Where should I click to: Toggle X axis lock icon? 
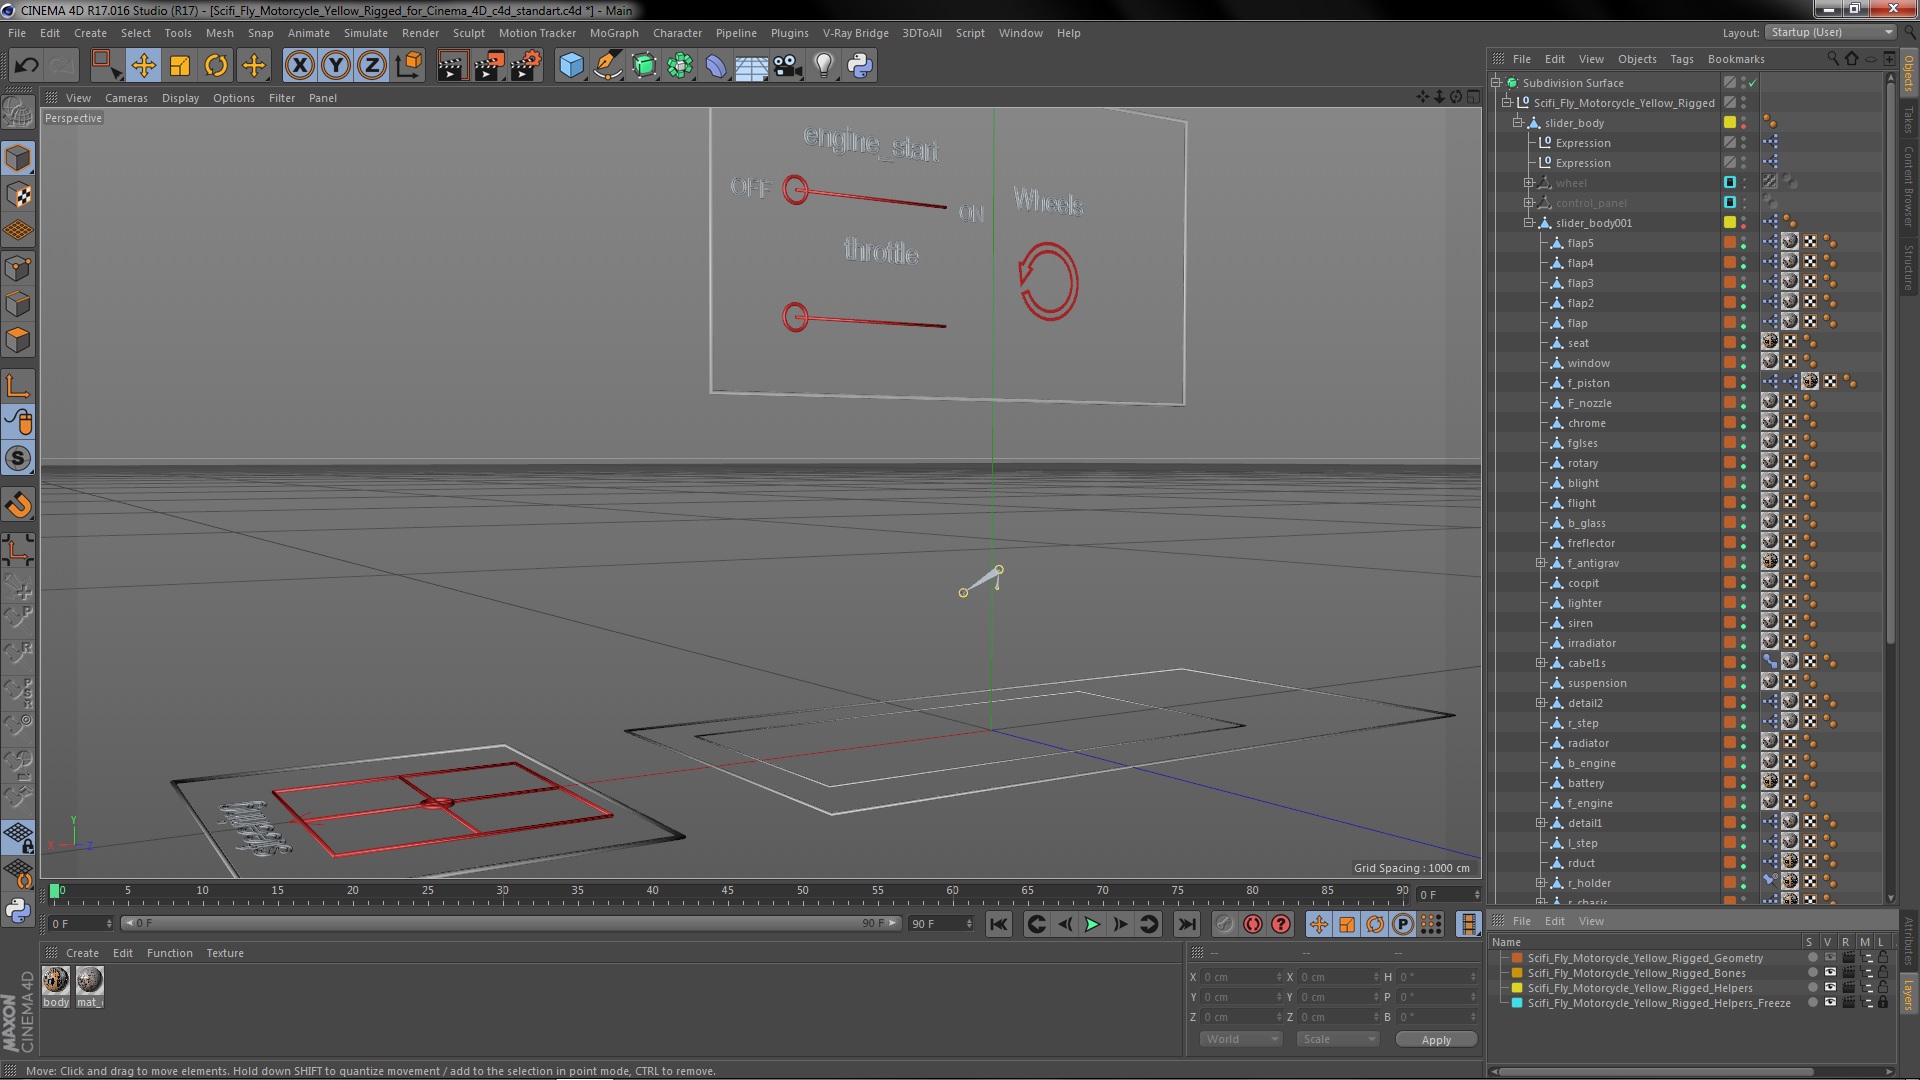pos(299,66)
